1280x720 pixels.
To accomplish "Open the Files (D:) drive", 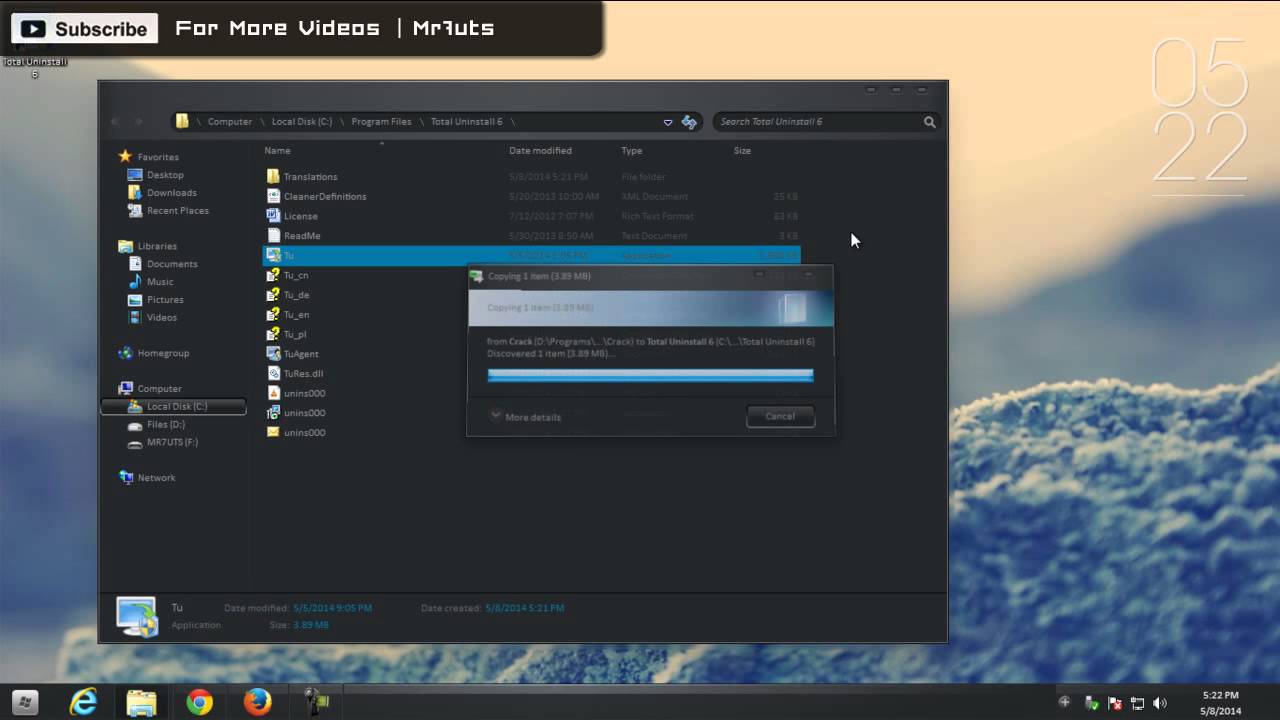I will click(x=157, y=425).
